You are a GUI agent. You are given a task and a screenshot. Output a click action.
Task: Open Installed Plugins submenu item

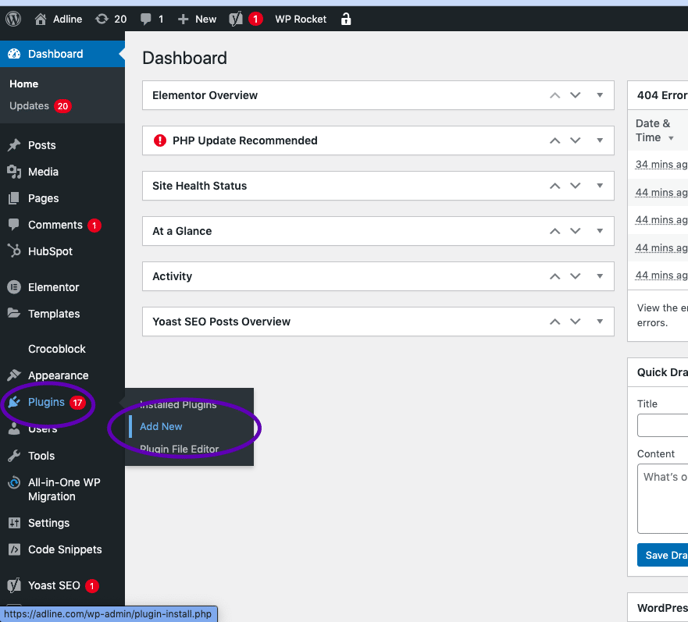178,404
